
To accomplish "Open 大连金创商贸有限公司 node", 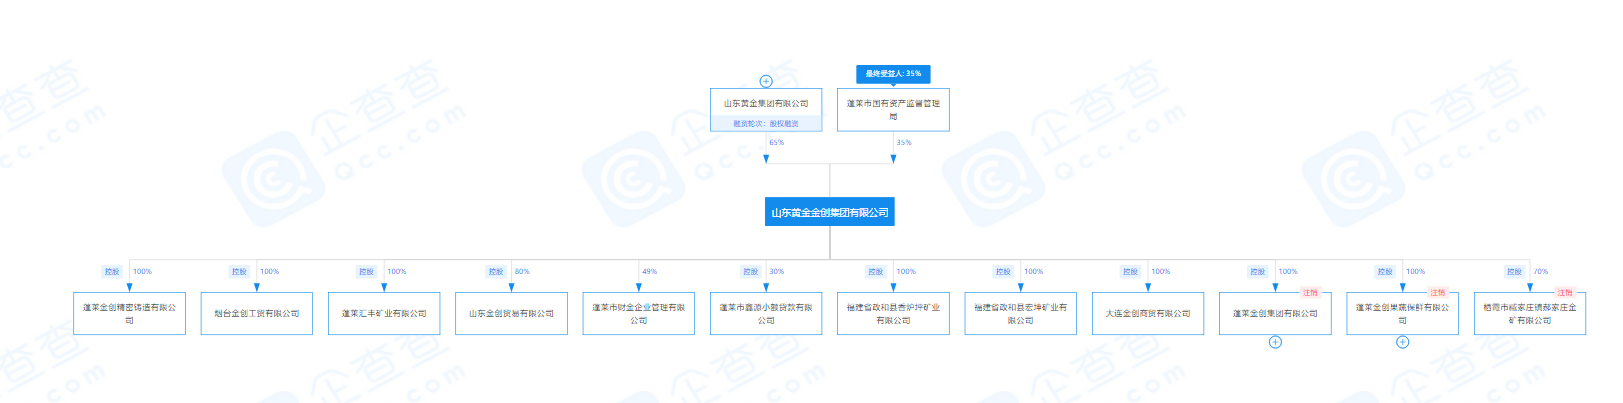I will [x=1147, y=313].
